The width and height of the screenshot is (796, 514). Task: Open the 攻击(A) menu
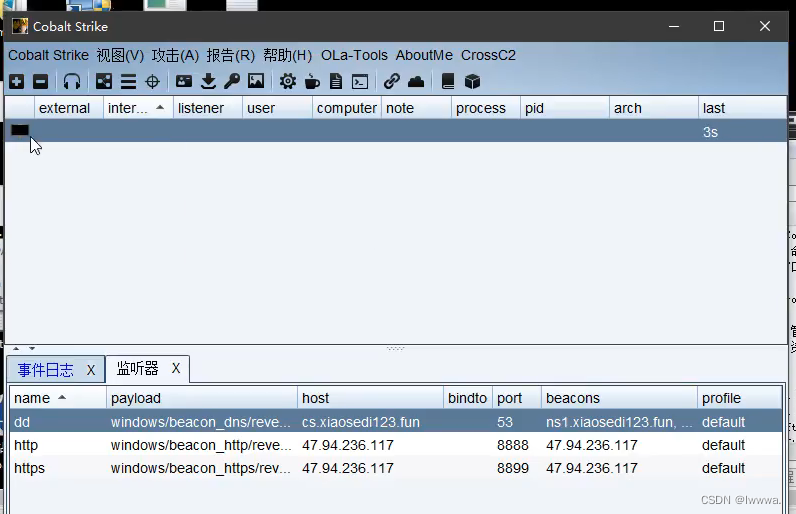[x=175, y=55]
